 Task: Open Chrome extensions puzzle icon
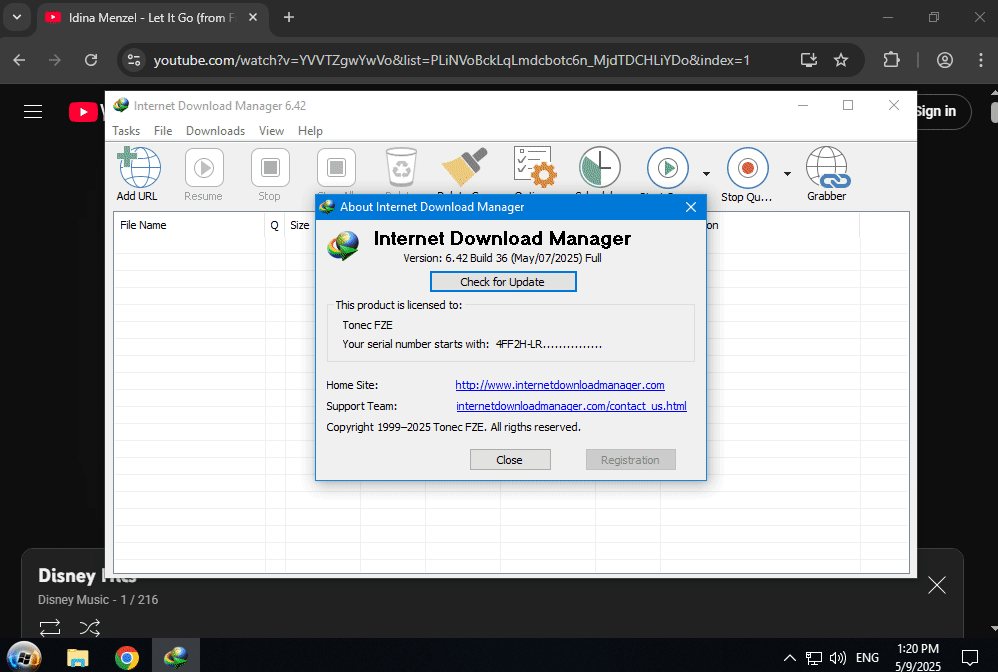tap(891, 60)
